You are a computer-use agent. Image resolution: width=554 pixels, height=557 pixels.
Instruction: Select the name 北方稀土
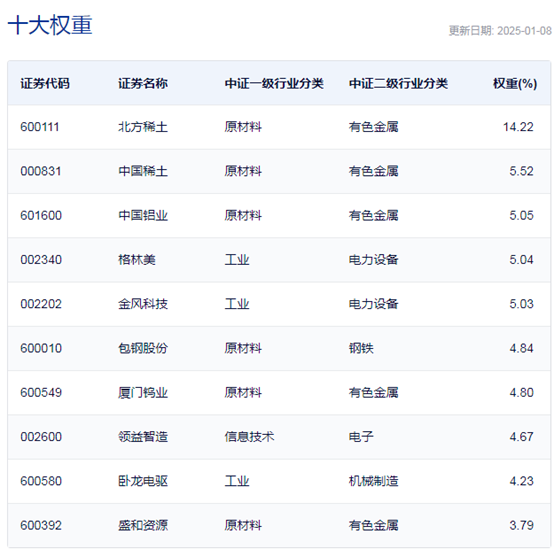pyautogui.click(x=143, y=127)
